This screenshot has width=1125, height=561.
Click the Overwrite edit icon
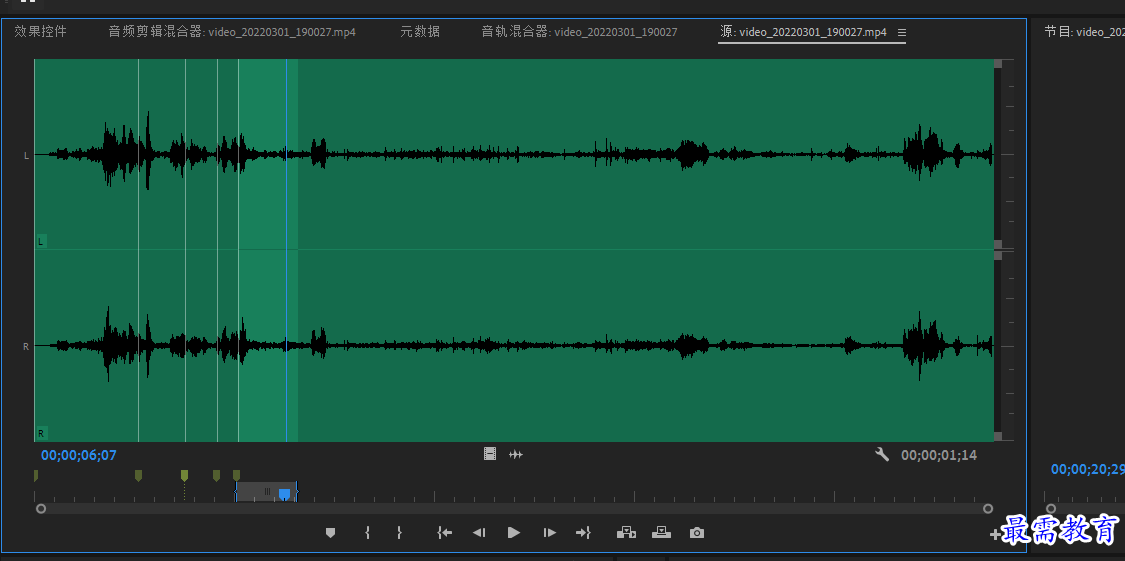click(x=661, y=532)
